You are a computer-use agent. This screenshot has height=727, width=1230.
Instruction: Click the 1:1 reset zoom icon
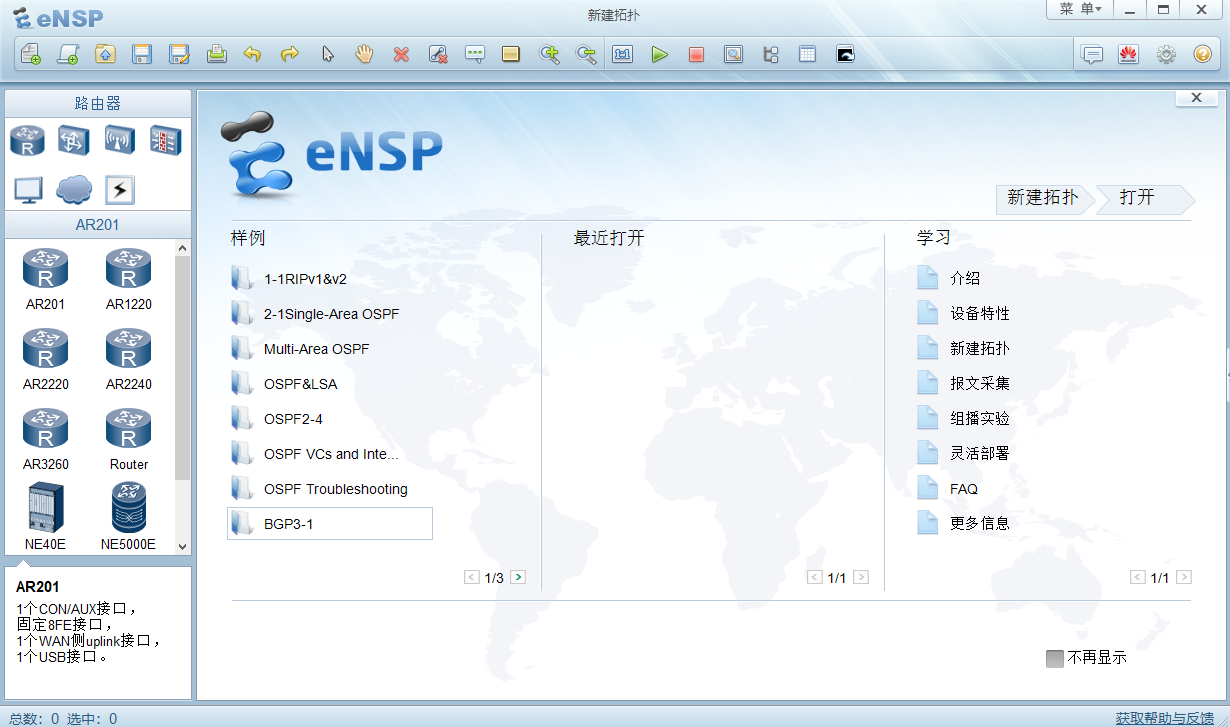[x=623, y=54]
